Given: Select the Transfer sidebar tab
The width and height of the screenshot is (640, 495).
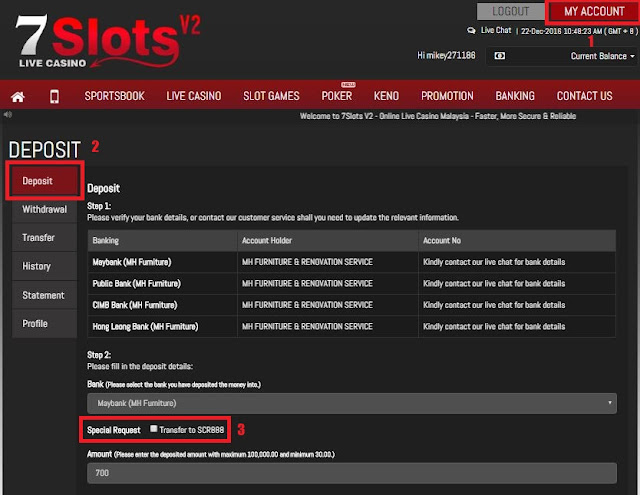Looking at the screenshot, I should (x=44, y=238).
